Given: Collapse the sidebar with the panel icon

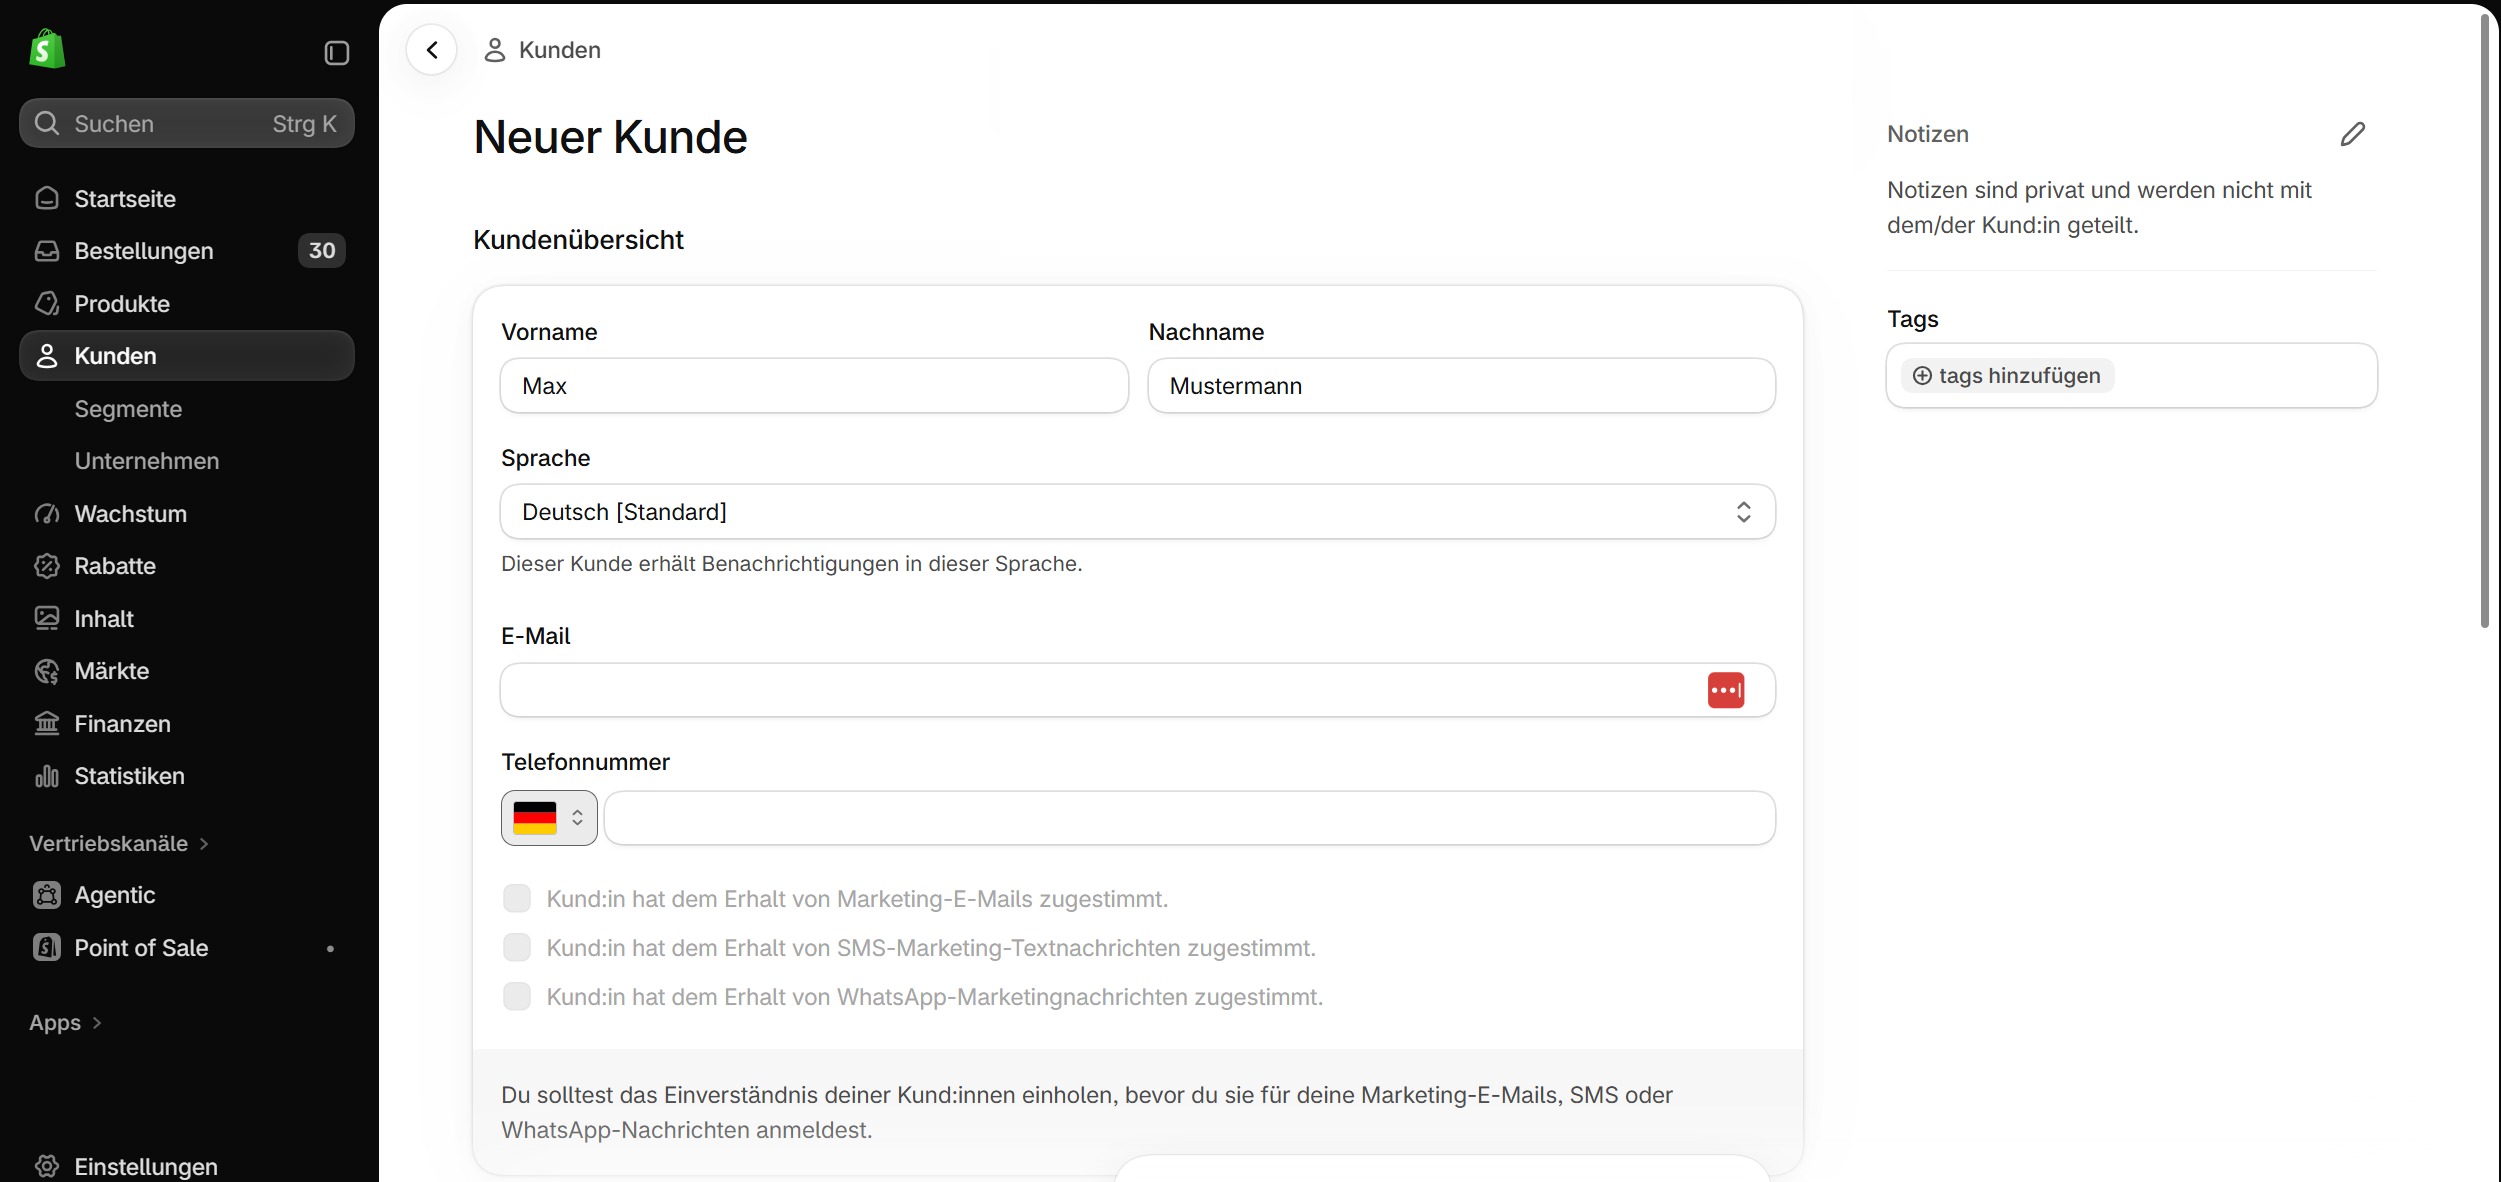Looking at the screenshot, I should coord(337,52).
